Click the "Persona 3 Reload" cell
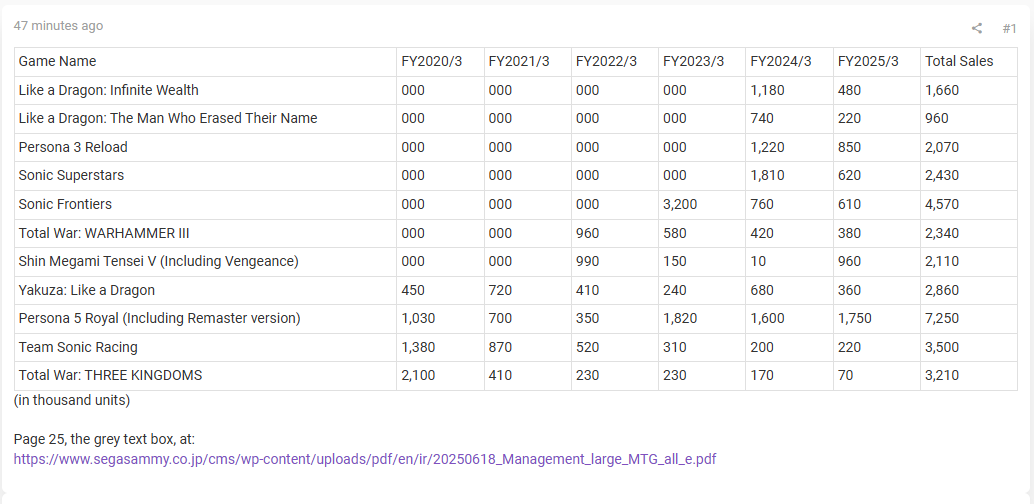 point(205,147)
